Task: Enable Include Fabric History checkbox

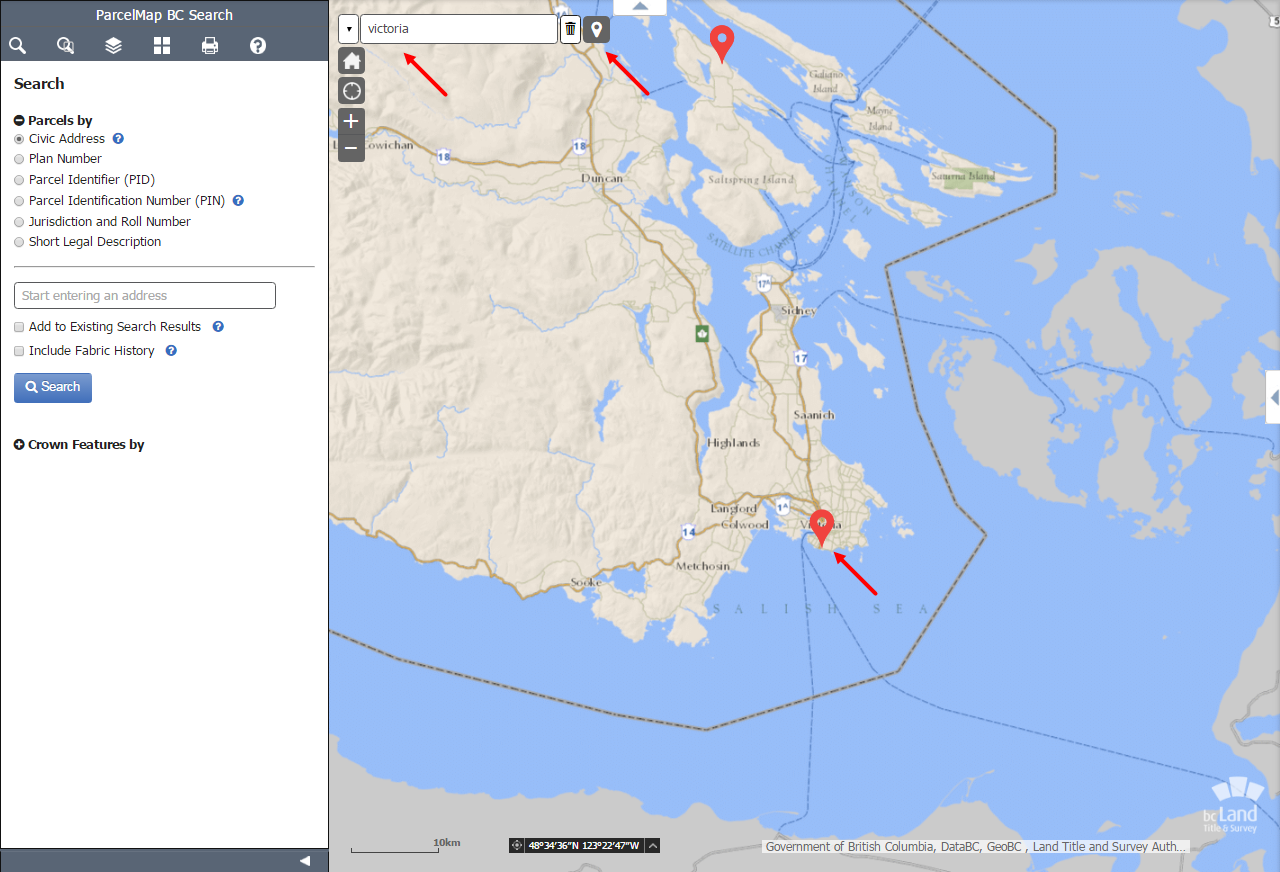Action: click(19, 351)
